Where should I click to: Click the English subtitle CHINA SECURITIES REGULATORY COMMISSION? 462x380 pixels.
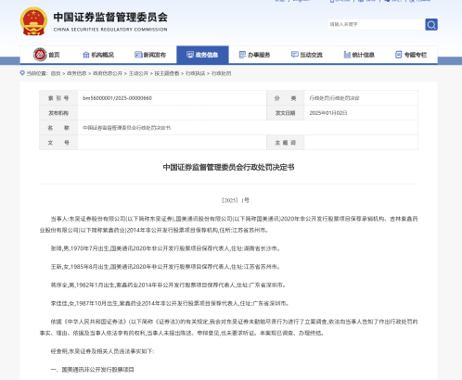[x=110, y=29]
